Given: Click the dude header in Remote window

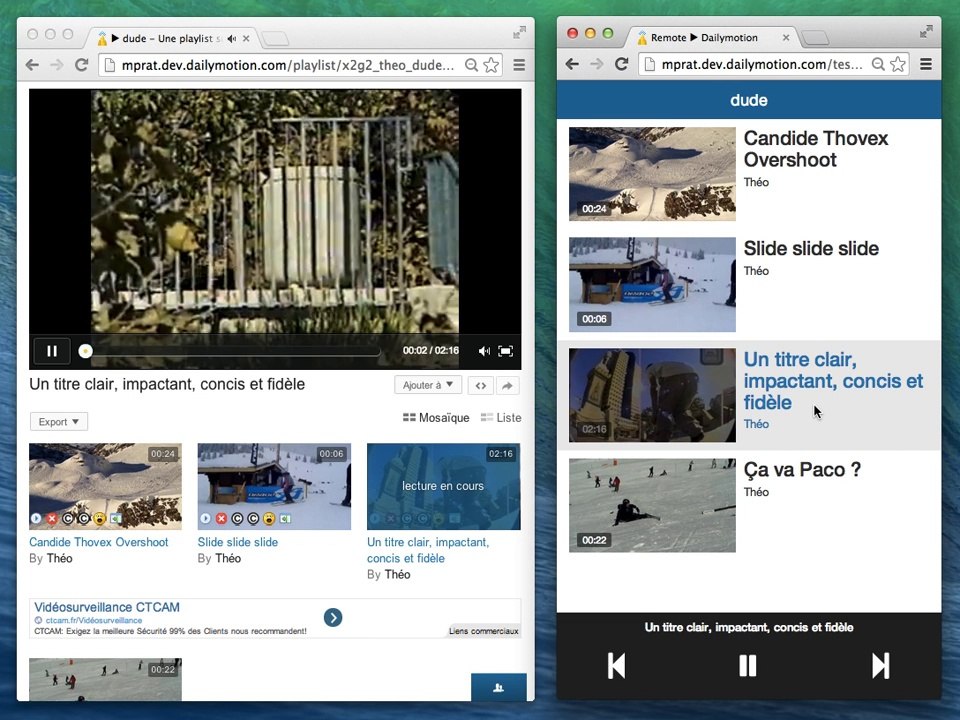Looking at the screenshot, I should [x=749, y=100].
